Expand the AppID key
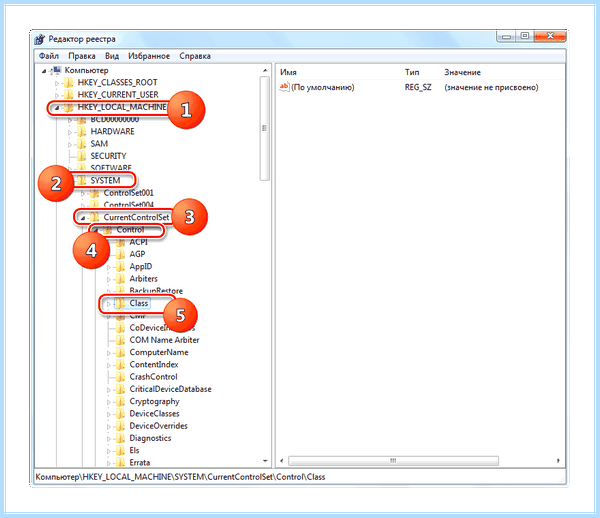The width and height of the screenshot is (600, 518). (x=109, y=267)
